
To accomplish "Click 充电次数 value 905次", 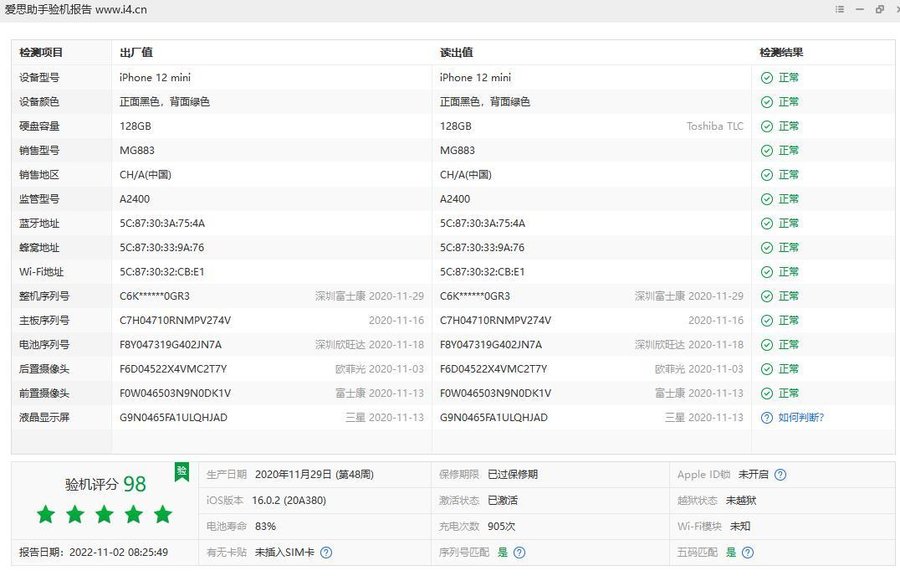I will click(501, 526).
